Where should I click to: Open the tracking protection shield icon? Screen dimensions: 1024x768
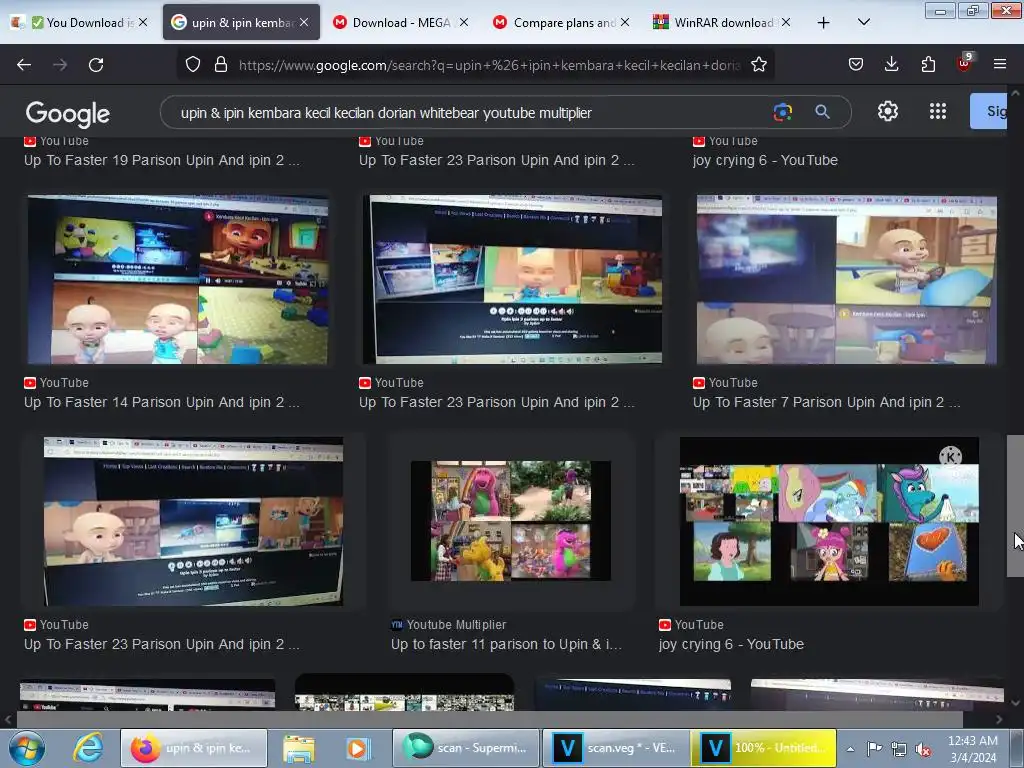193,65
